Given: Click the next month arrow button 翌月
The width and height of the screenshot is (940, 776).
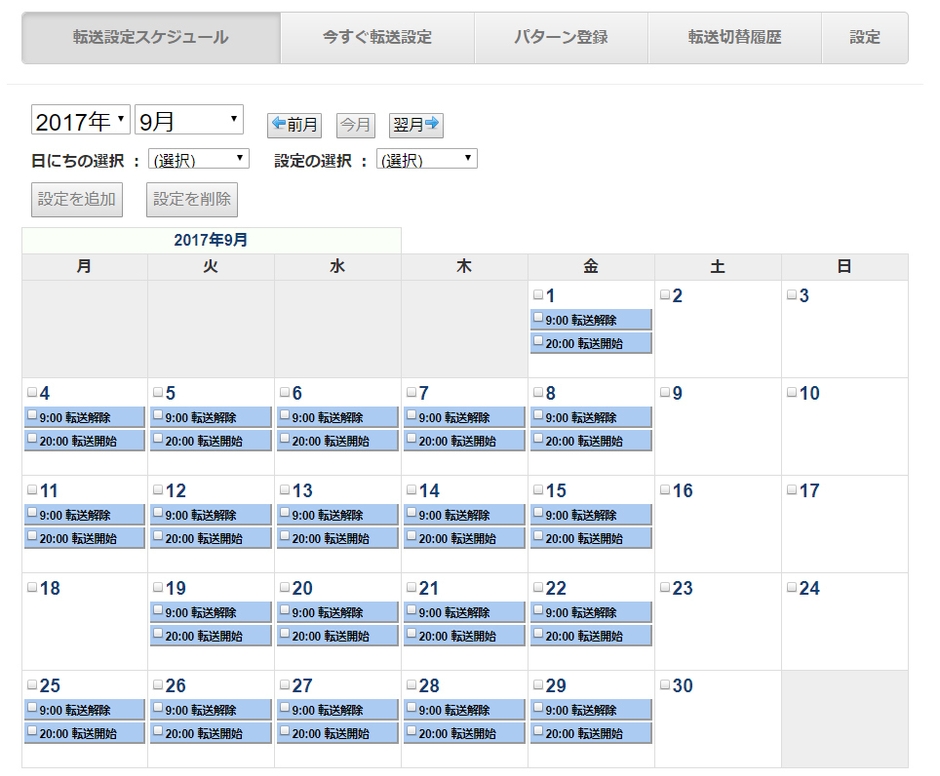Looking at the screenshot, I should (416, 125).
